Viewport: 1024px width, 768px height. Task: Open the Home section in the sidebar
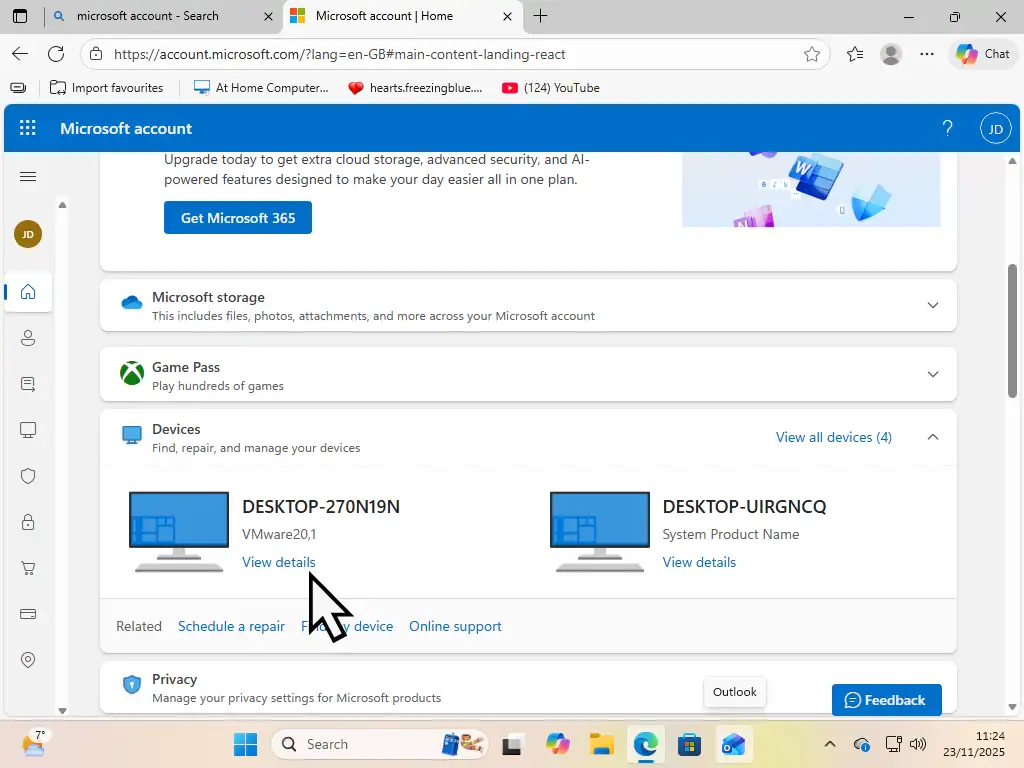coord(27,292)
